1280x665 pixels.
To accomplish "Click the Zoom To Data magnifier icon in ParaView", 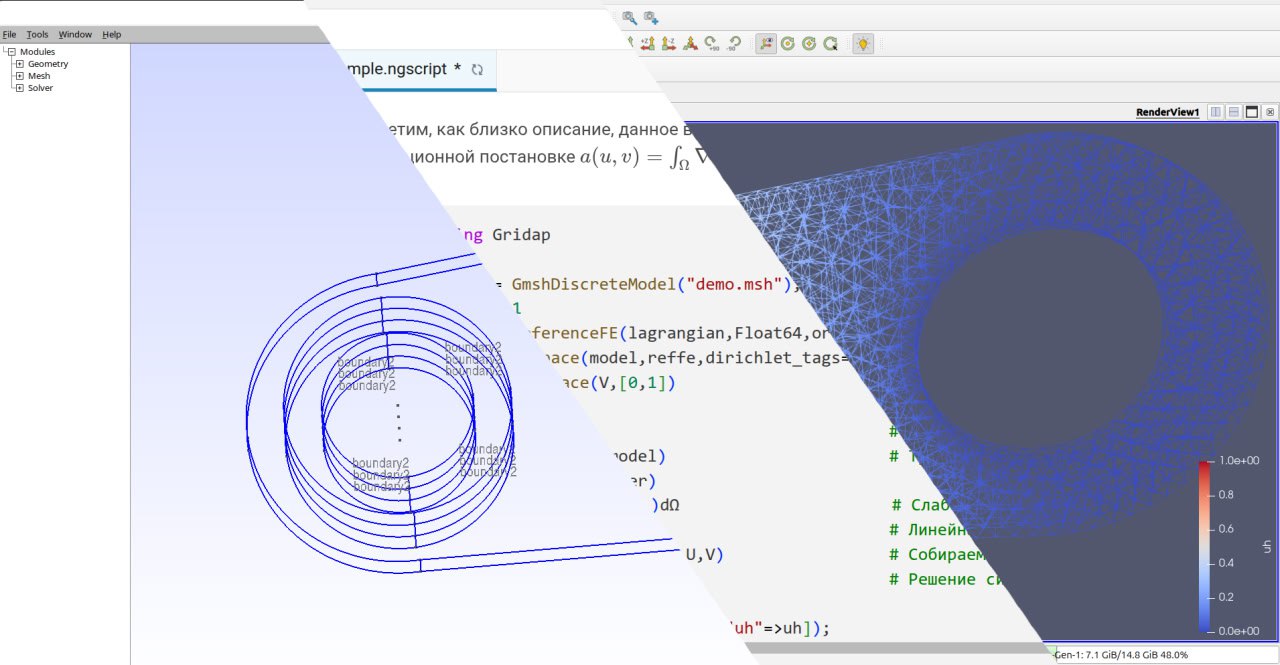I will coord(630,18).
